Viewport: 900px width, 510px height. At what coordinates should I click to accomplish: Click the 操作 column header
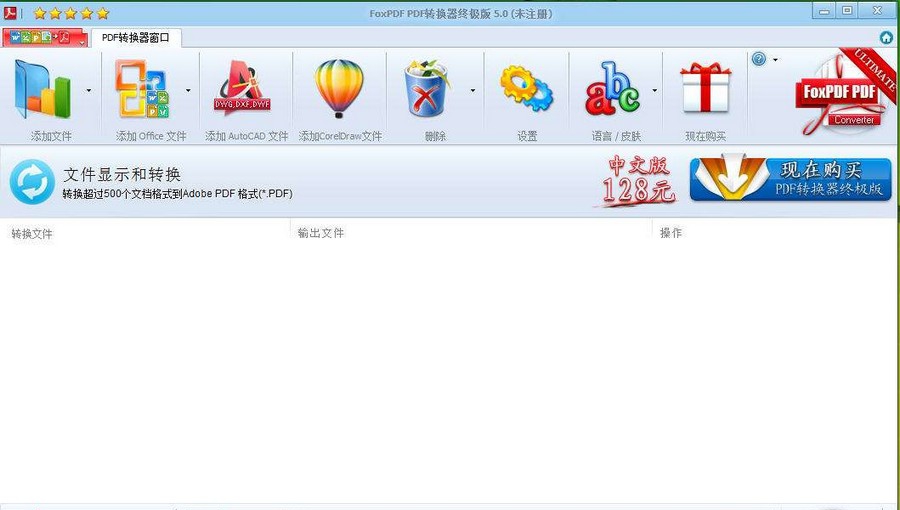[x=671, y=233]
